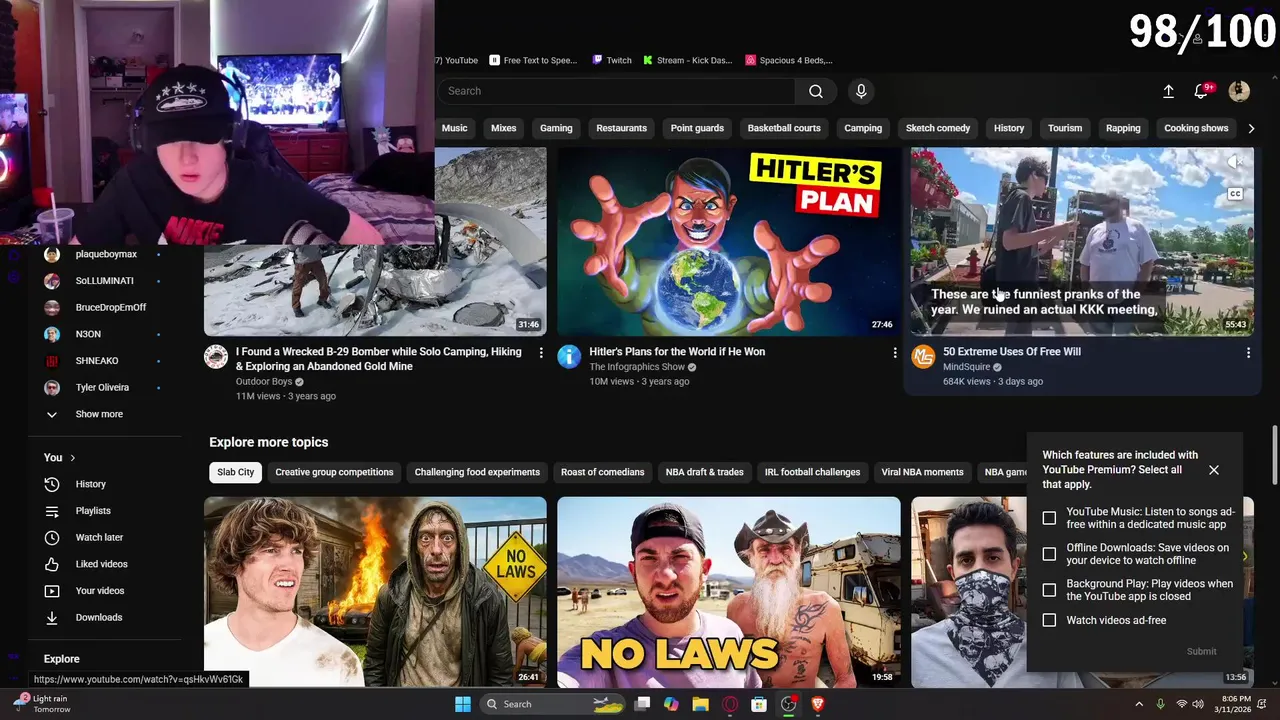
Task: Open video title Hitler's Plans for the World
Action: pos(677,352)
